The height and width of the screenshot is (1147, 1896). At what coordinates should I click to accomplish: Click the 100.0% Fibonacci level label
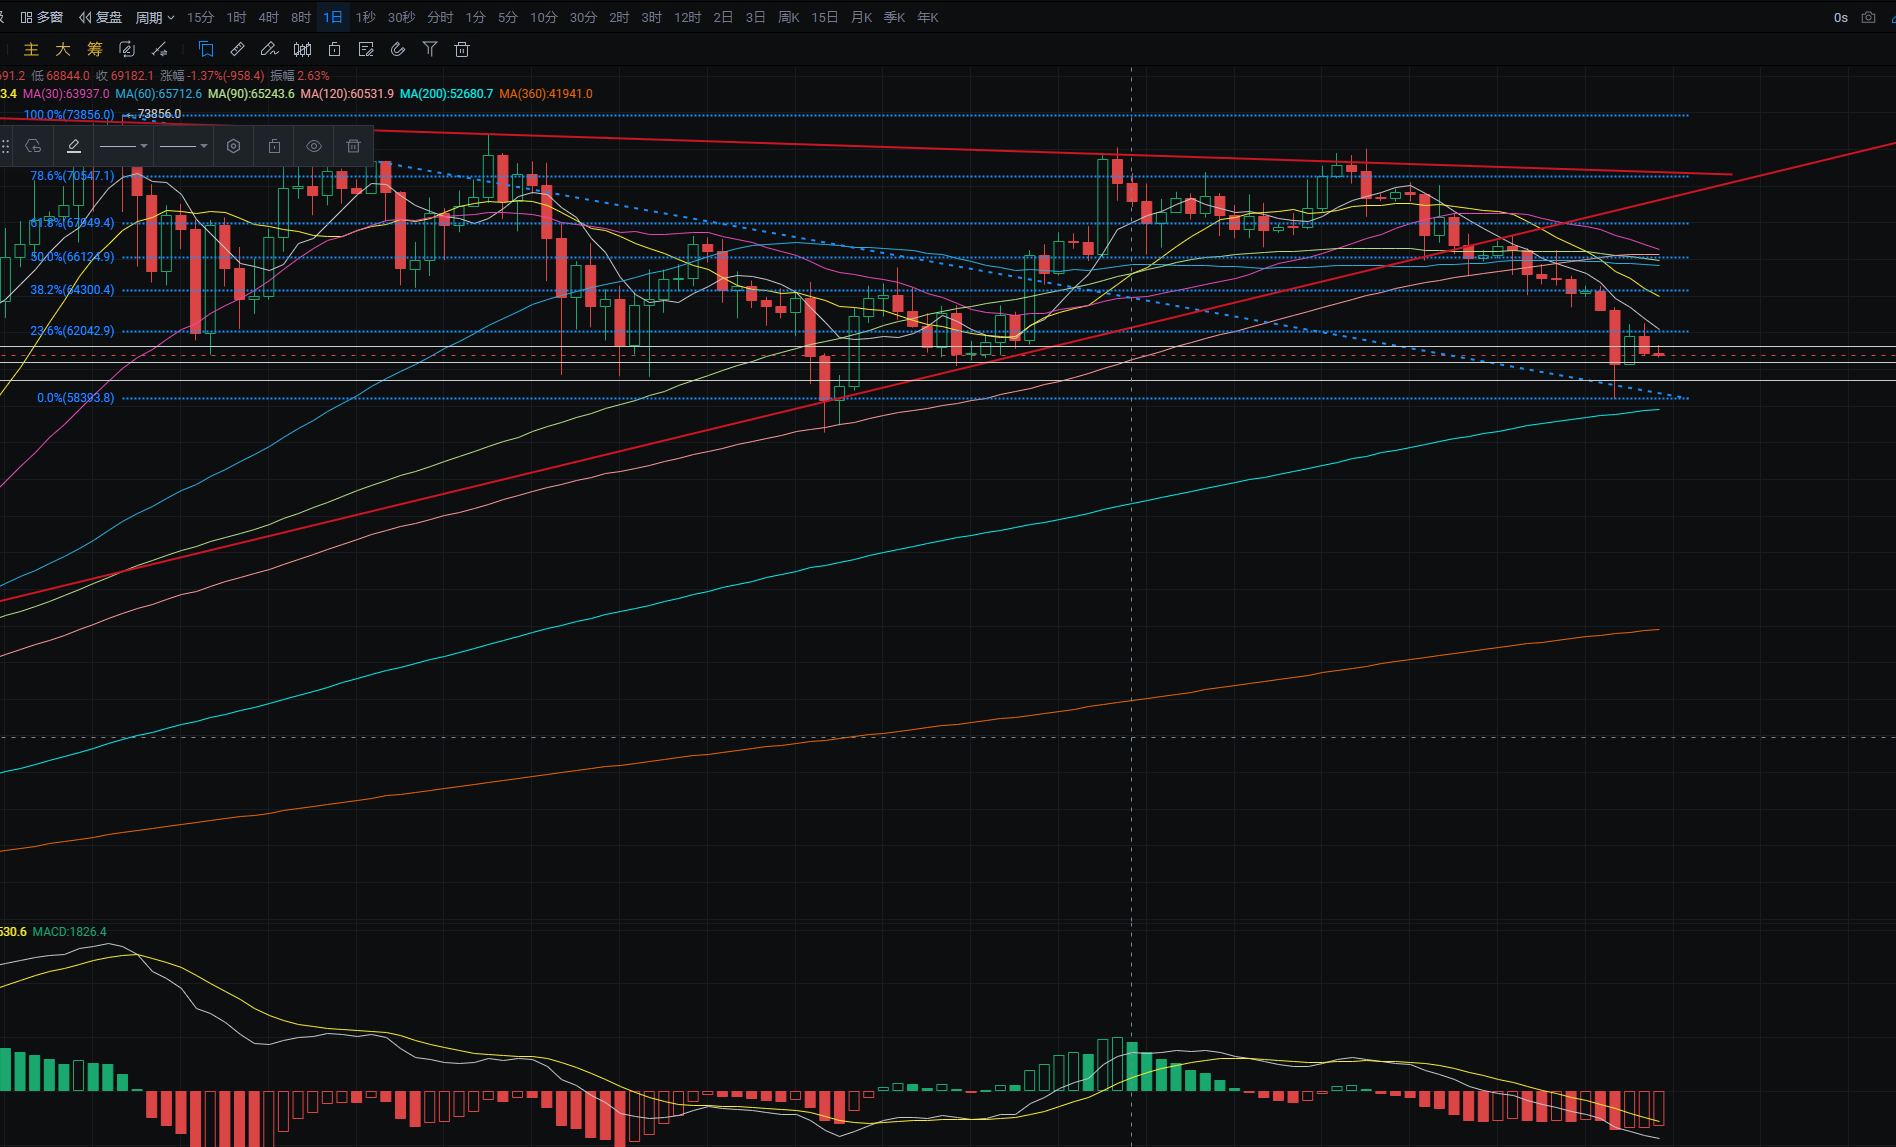coord(68,115)
